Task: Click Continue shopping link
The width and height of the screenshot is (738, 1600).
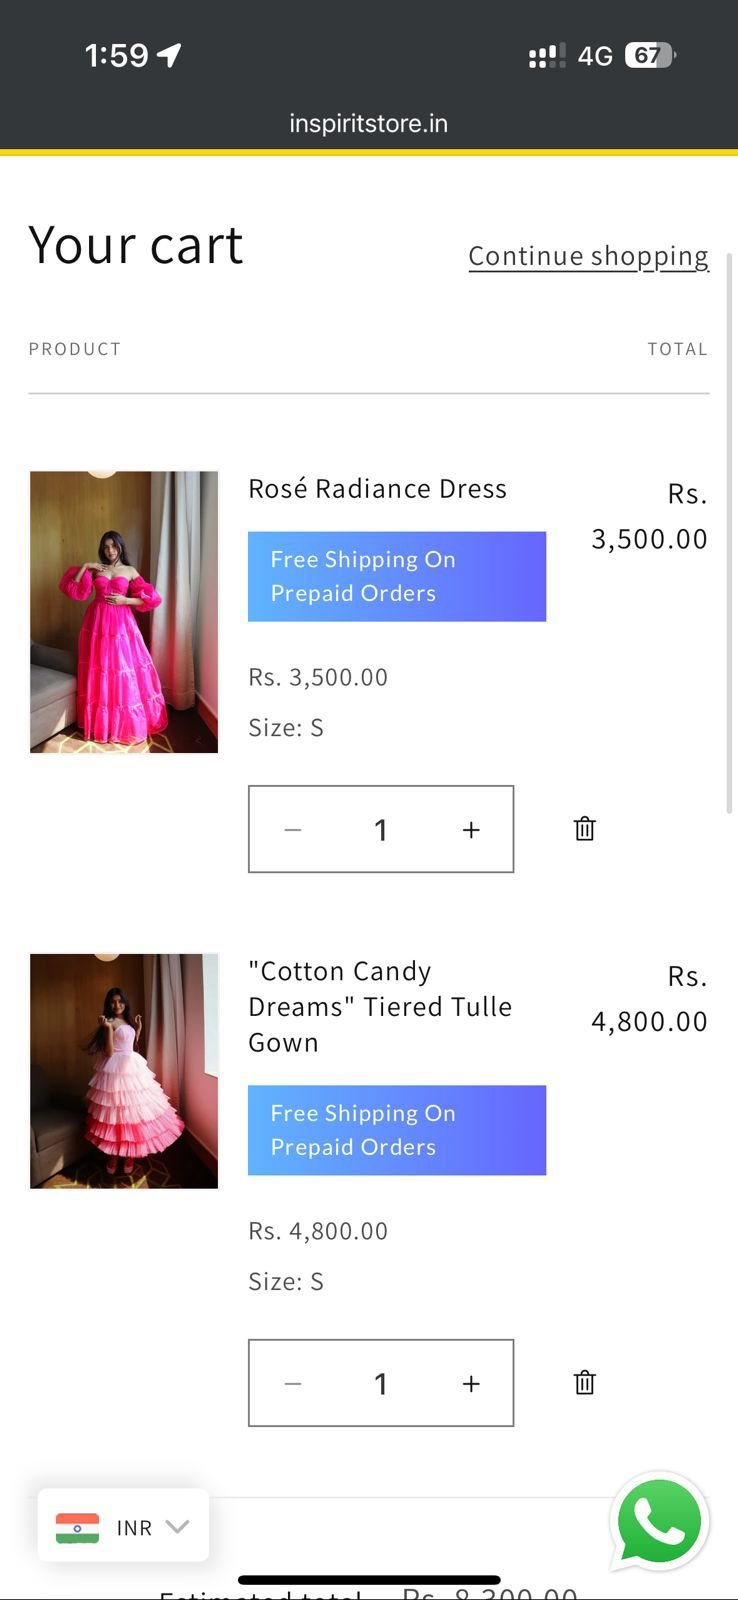Action: point(588,256)
